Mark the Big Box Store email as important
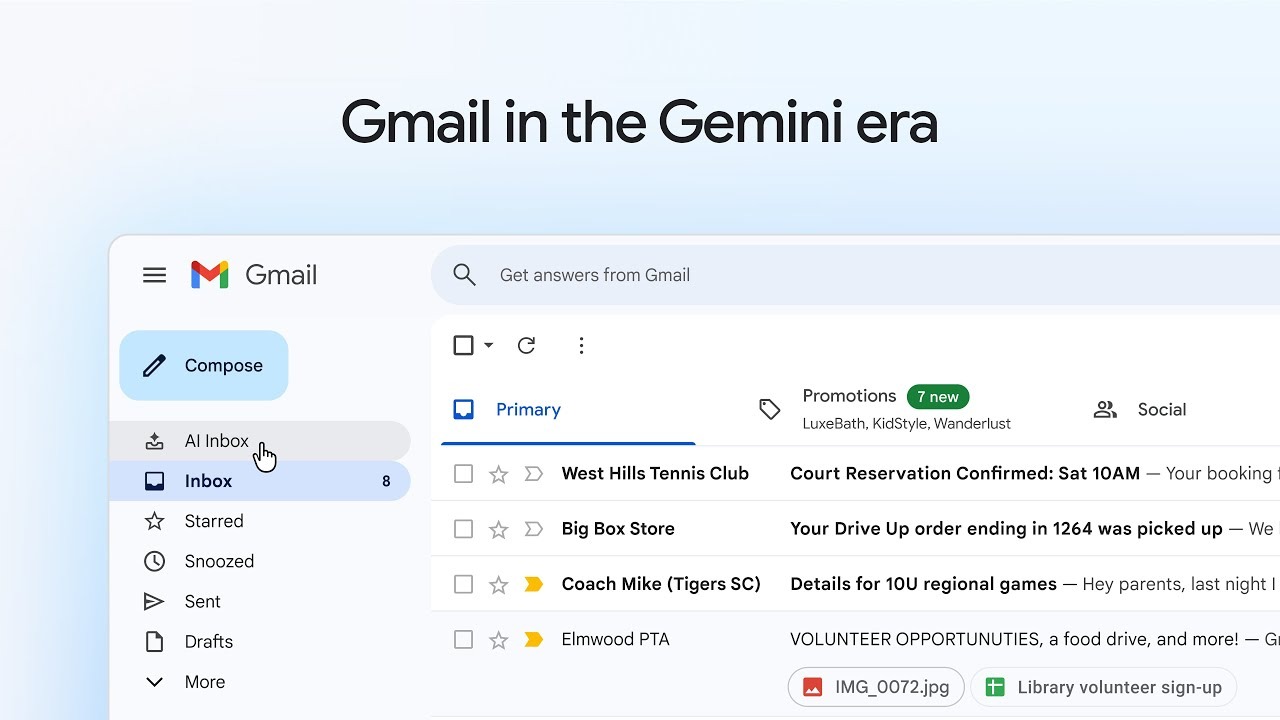The image size is (1280, 720). pos(534,529)
